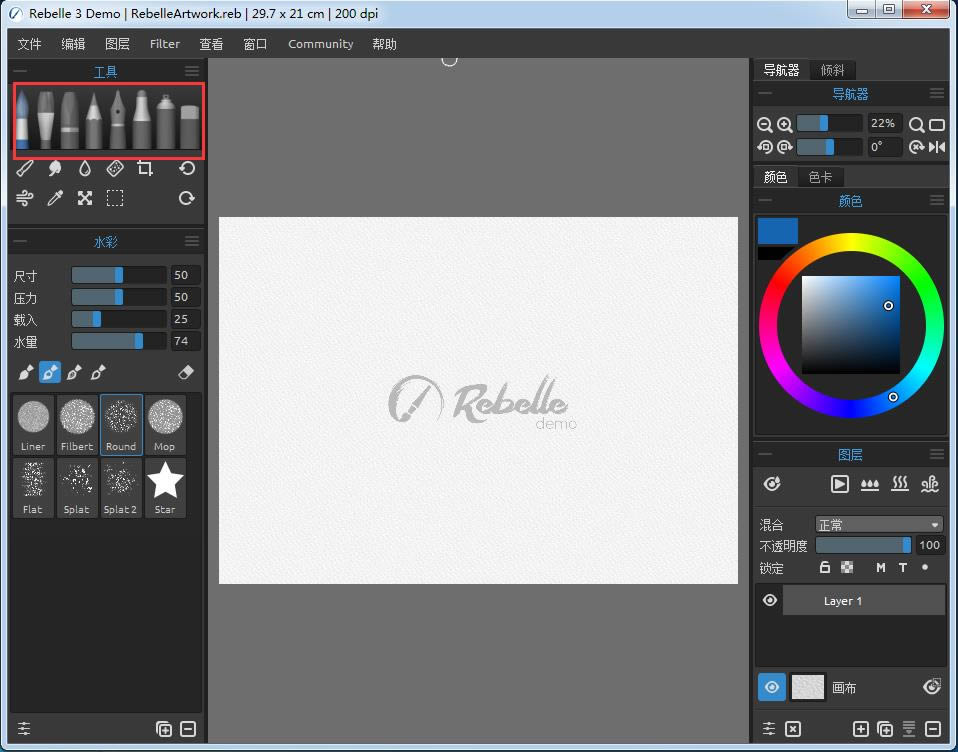Select the Smudge finger tool

click(55, 168)
